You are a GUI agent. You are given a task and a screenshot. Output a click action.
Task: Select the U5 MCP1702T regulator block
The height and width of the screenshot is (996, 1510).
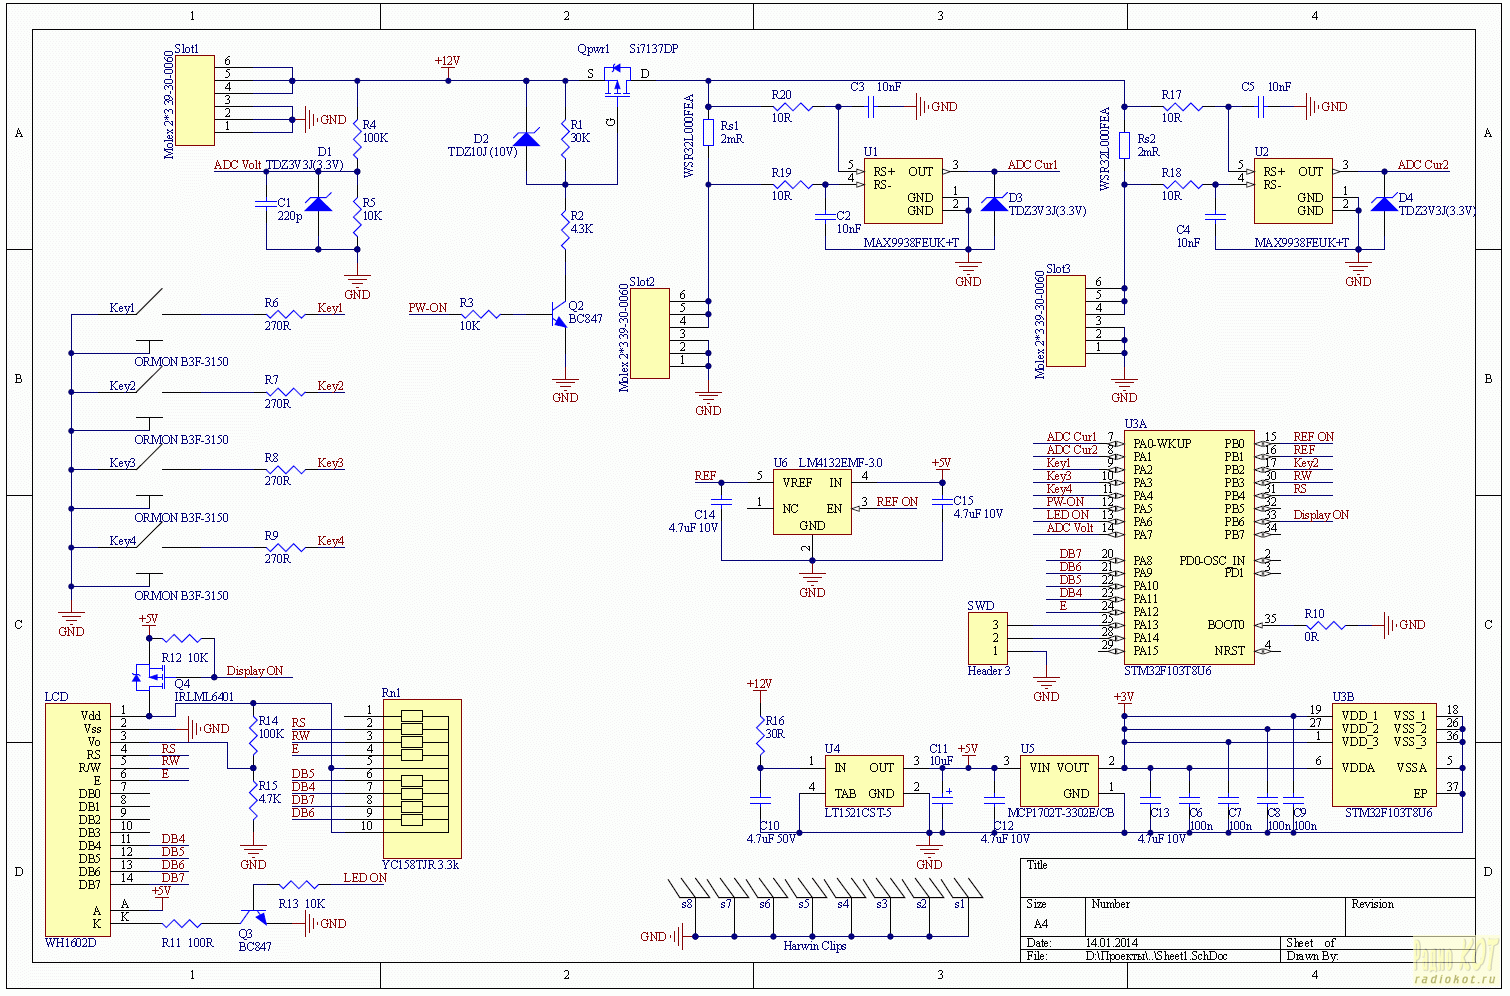1059,781
